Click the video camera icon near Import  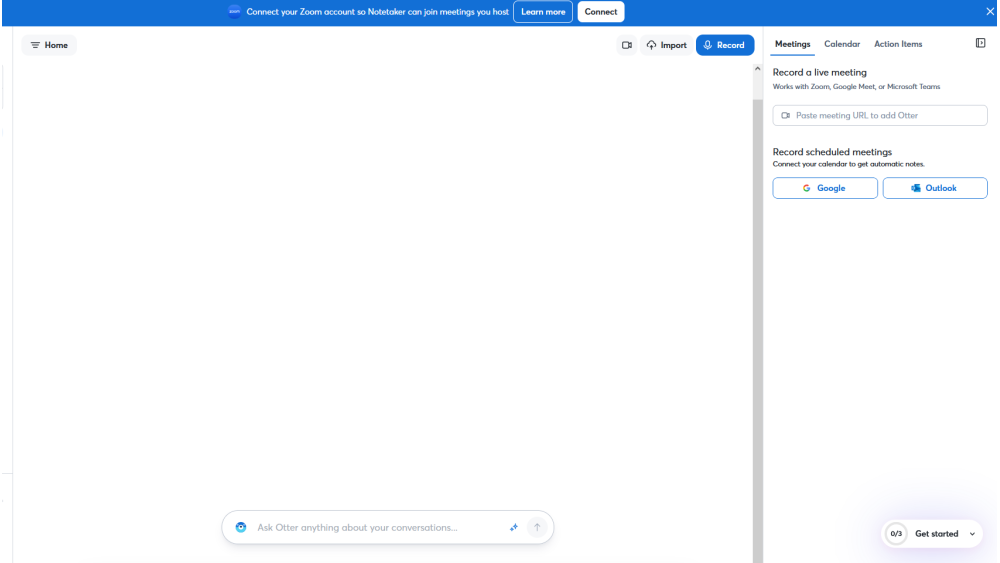[627, 45]
